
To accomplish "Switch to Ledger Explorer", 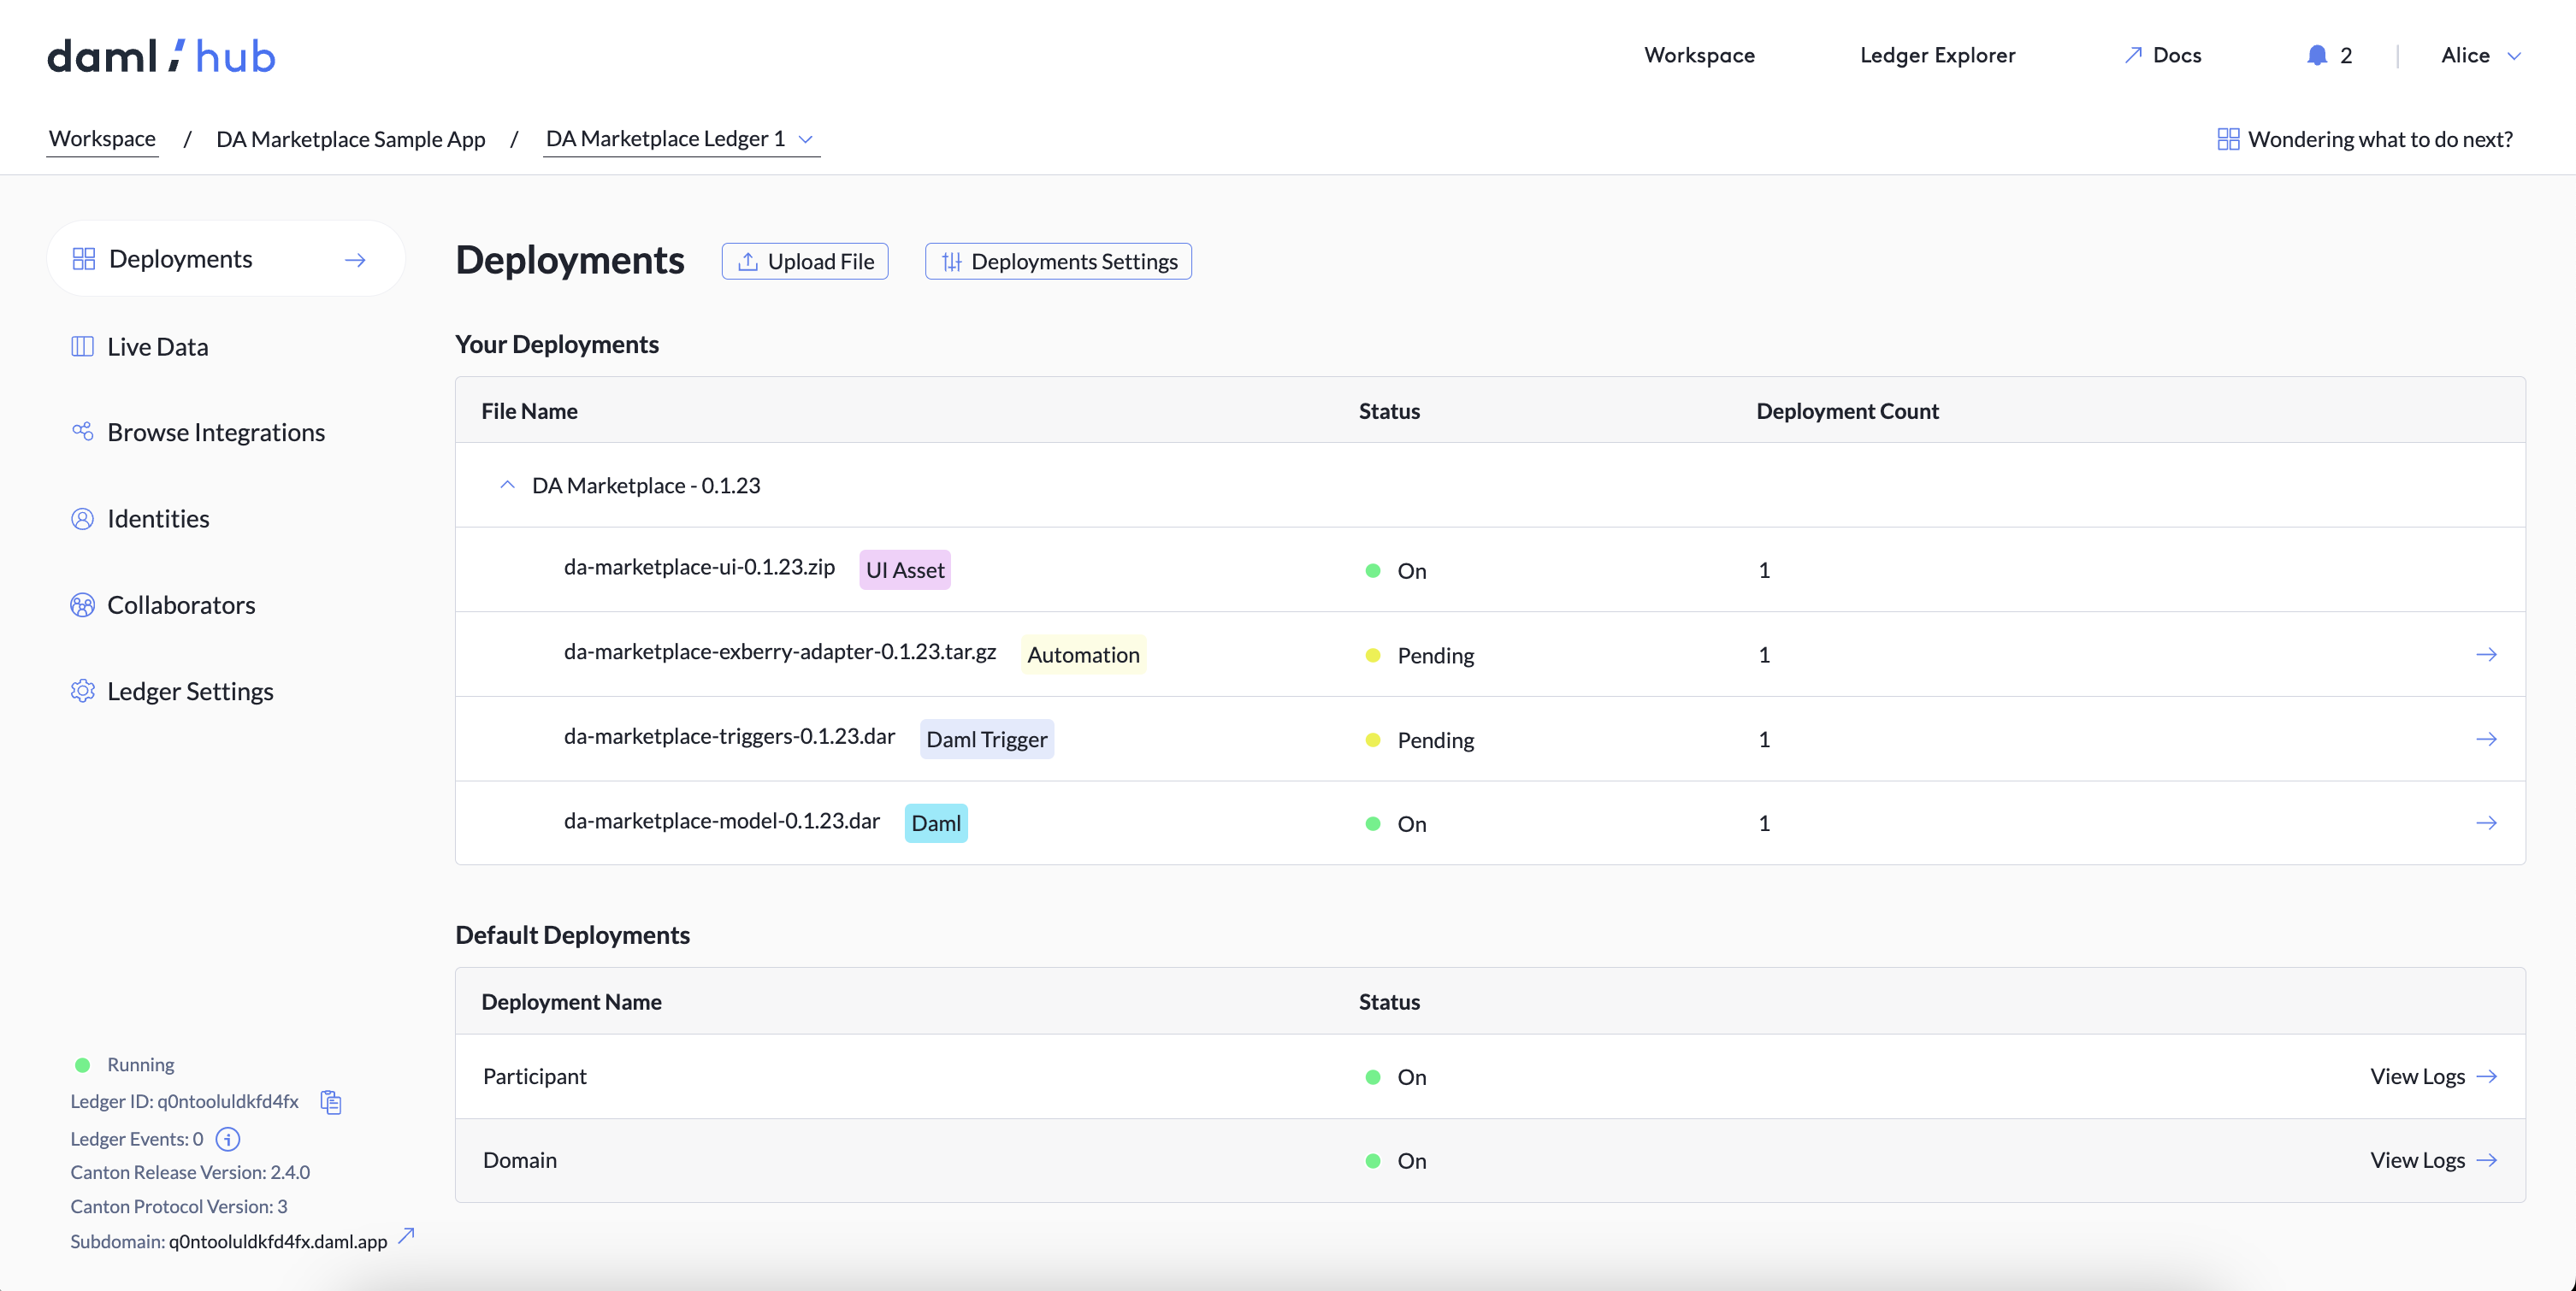I will coord(1936,55).
